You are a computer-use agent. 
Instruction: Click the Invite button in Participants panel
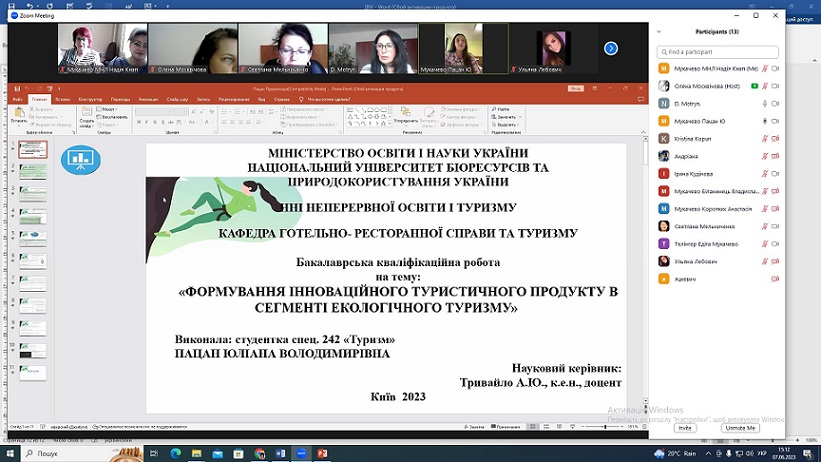(685, 428)
